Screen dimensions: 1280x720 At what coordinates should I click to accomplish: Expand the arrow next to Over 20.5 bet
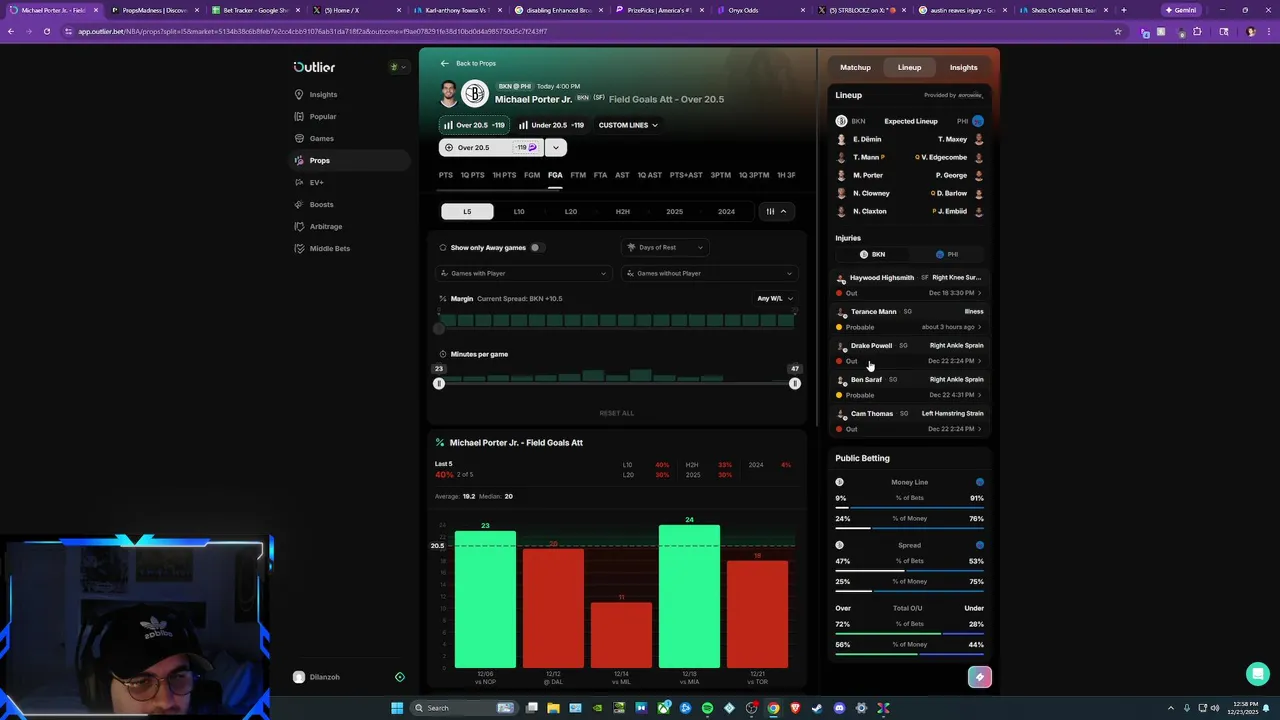(555, 147)
